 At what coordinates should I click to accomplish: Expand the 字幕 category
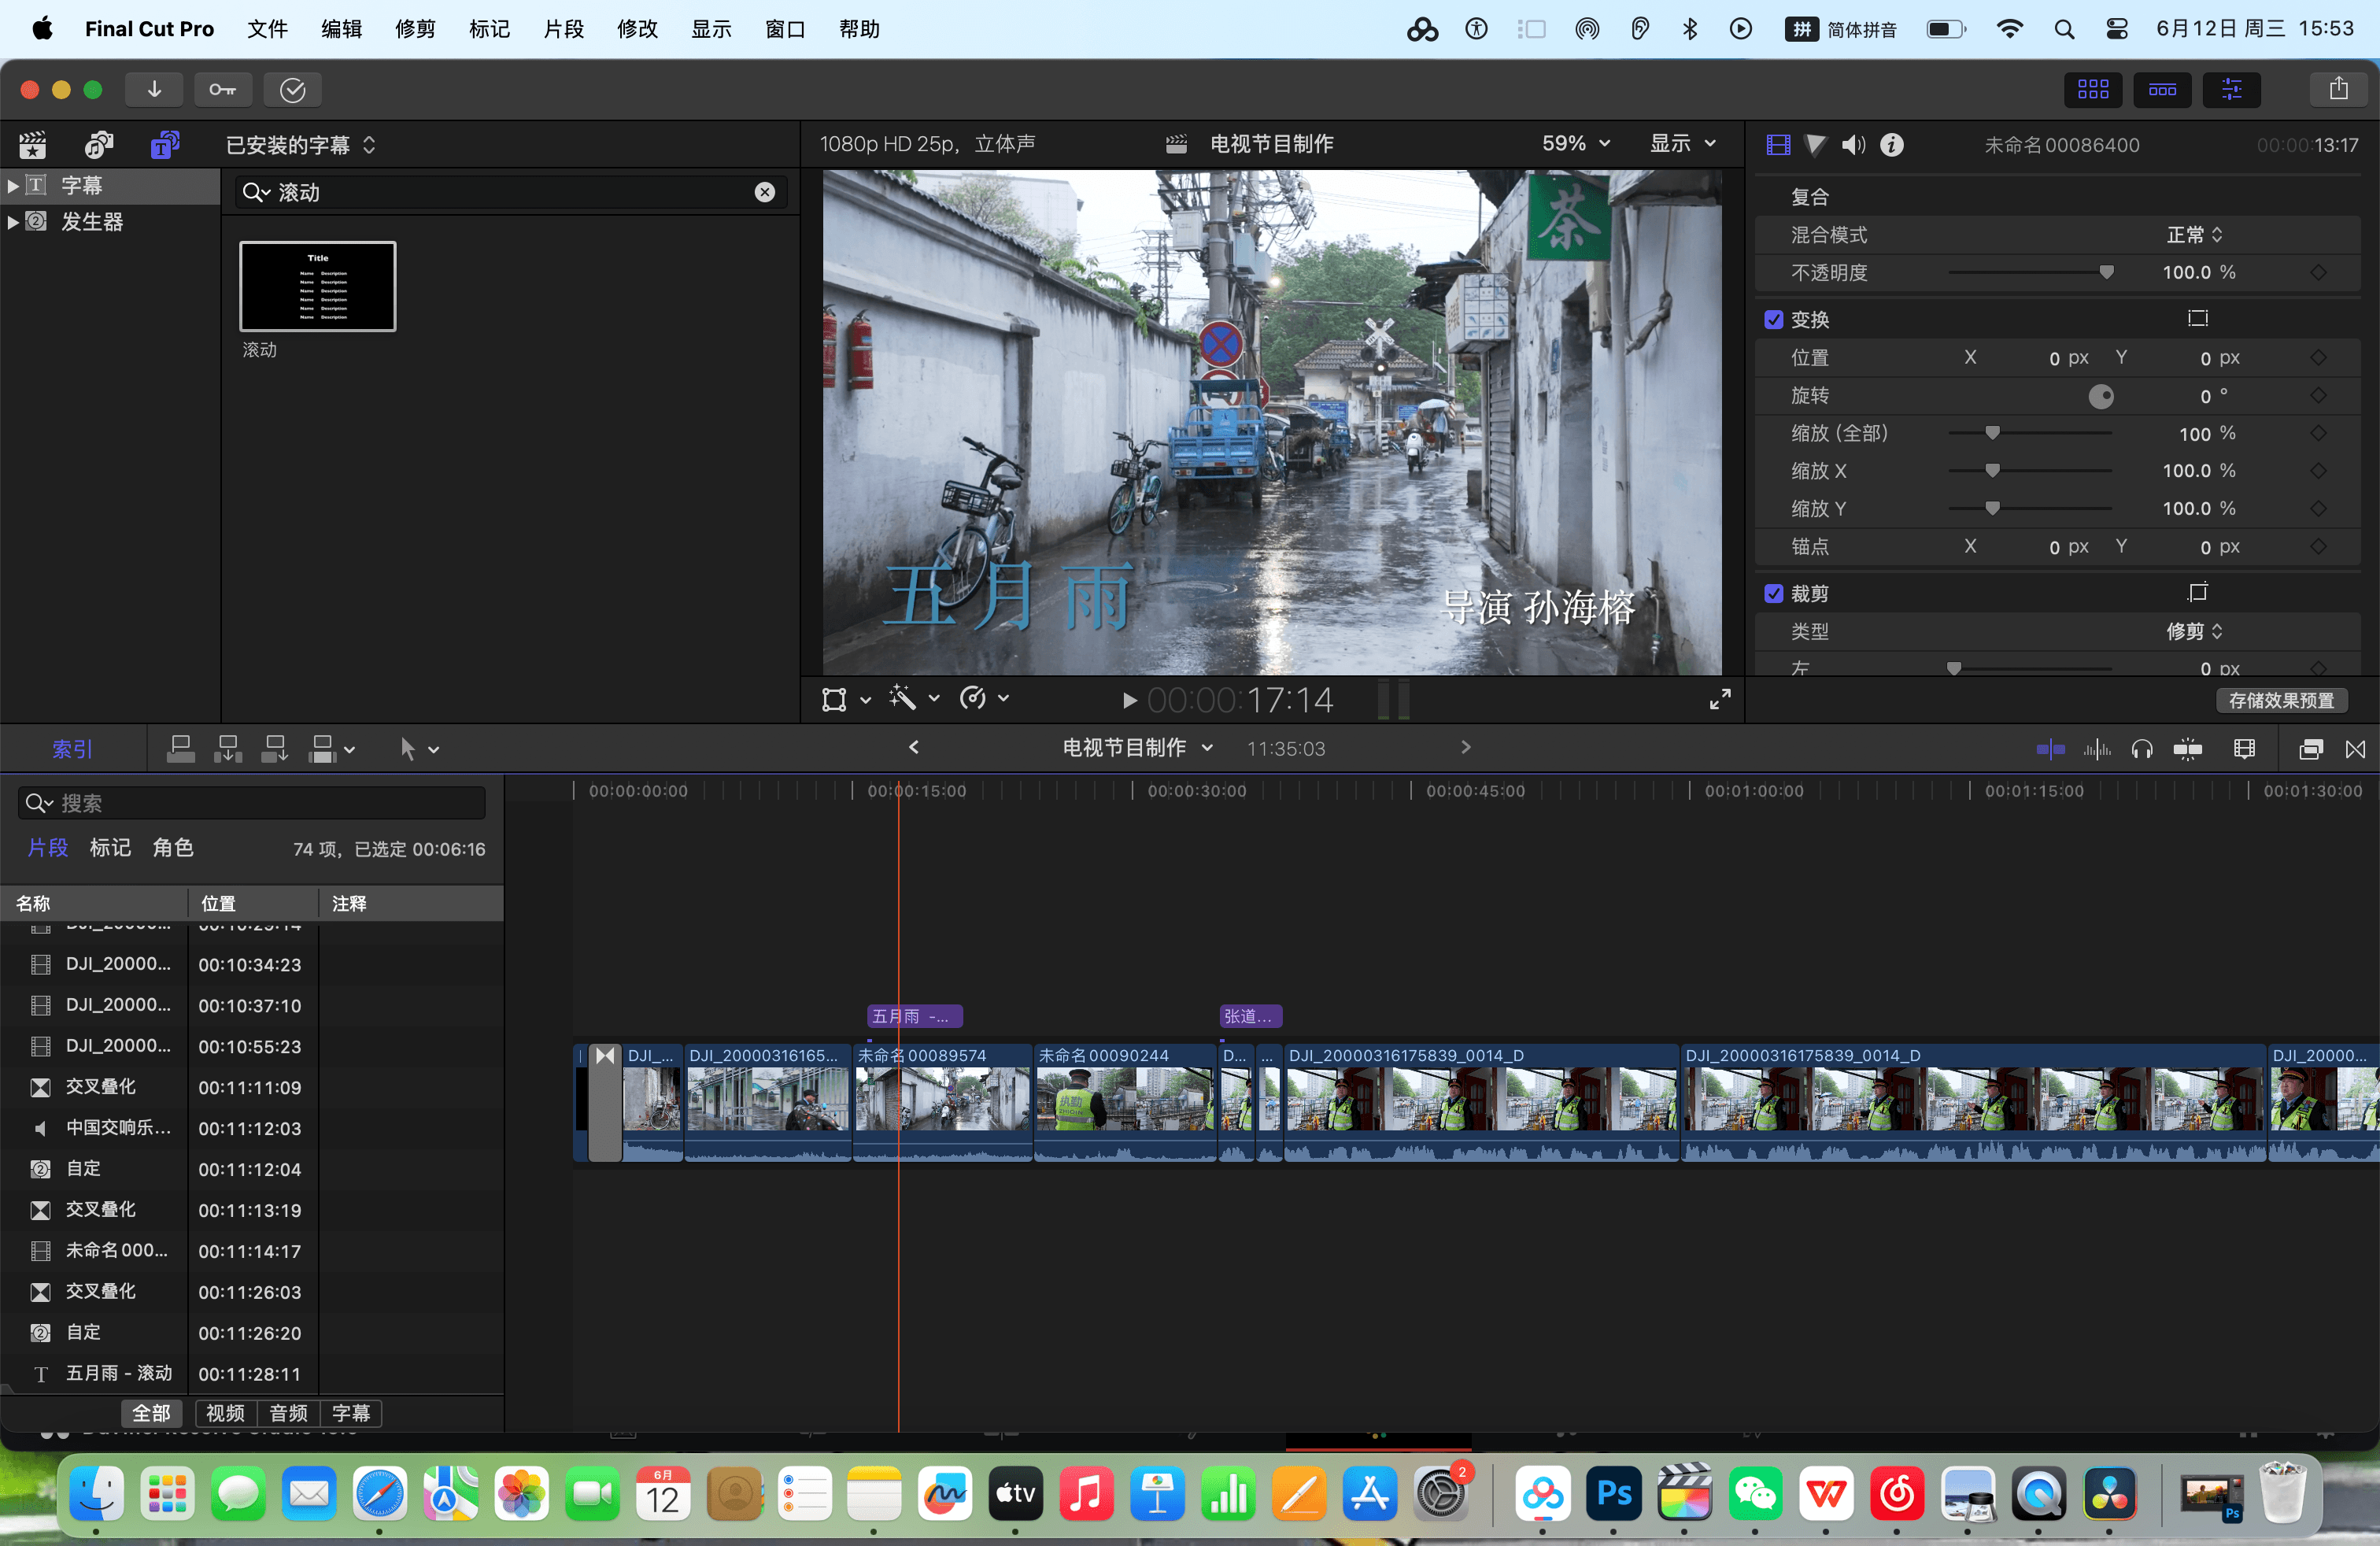point(13,186)
